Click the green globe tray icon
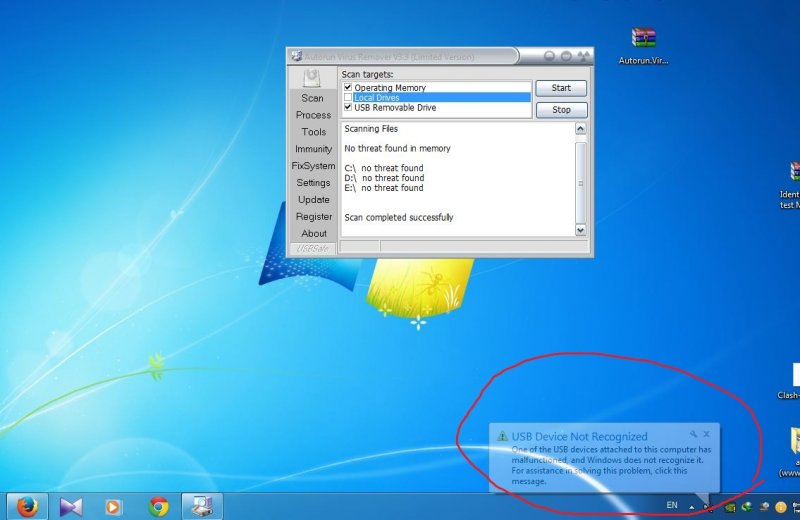800x520 pixels. (x=747, y=507)
